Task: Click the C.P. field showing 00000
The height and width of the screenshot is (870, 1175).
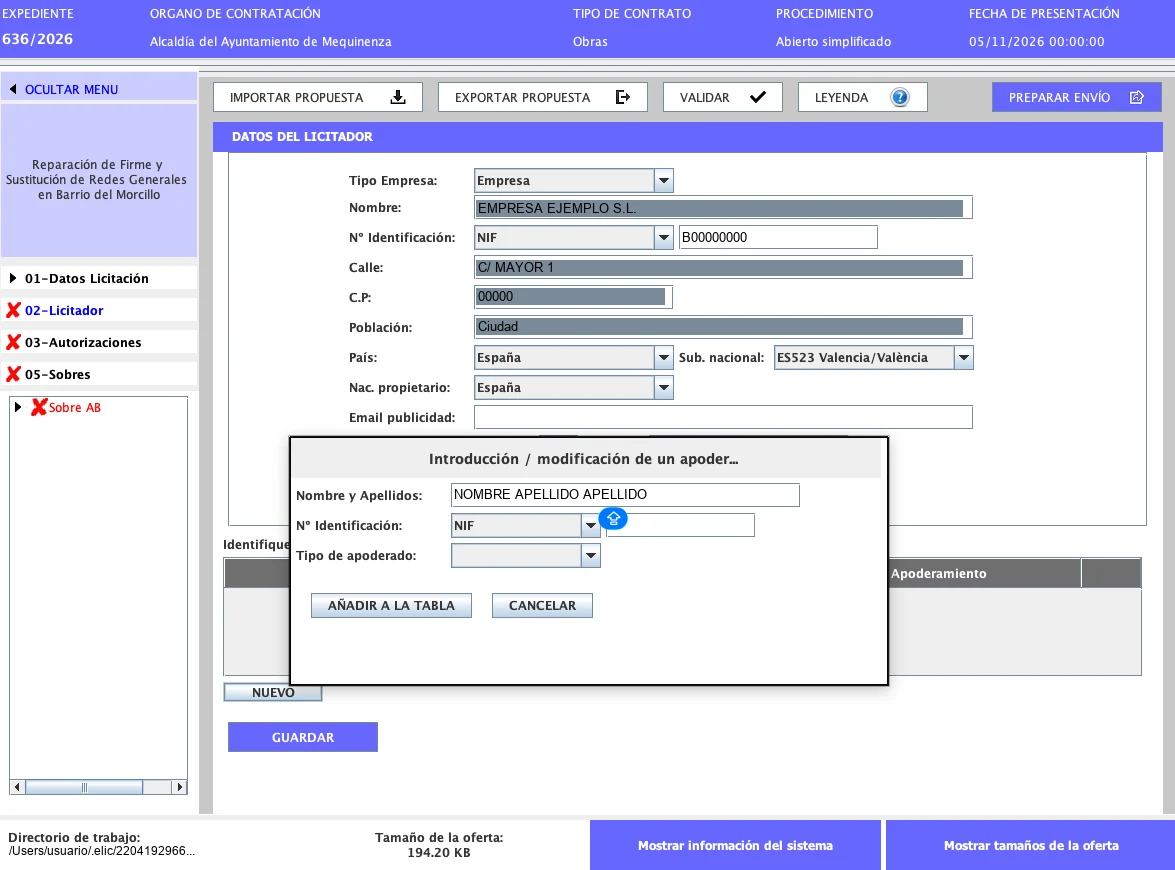Action: coord(573,297)
